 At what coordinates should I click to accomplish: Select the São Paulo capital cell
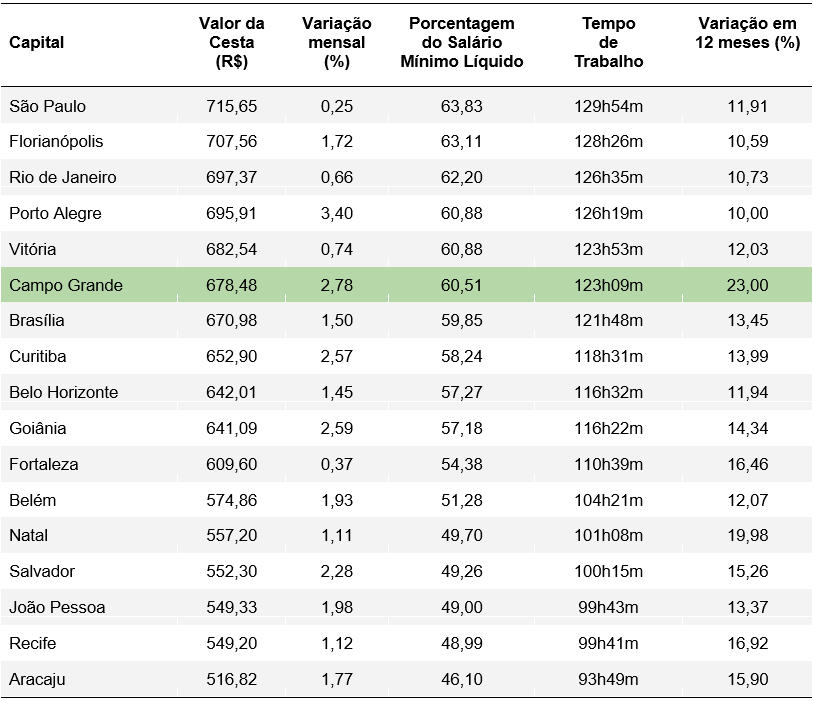(x=48, y=106)
